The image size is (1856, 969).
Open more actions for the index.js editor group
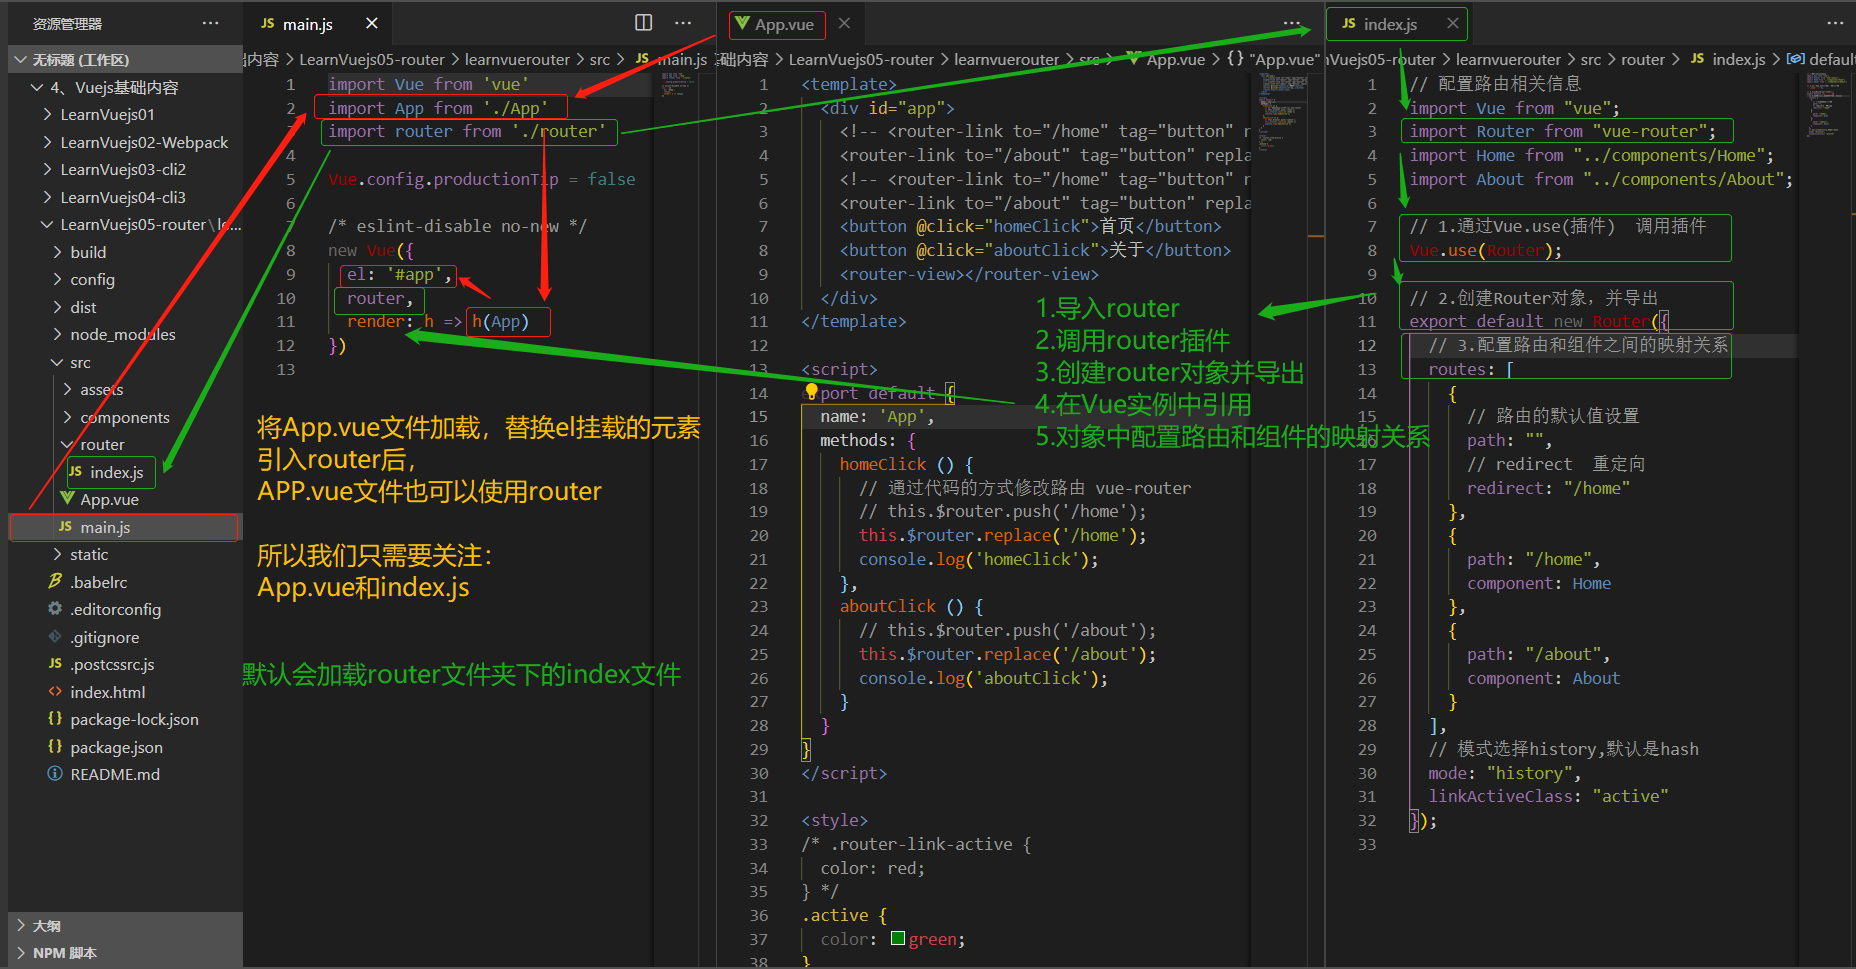[x=1835, y=23]
